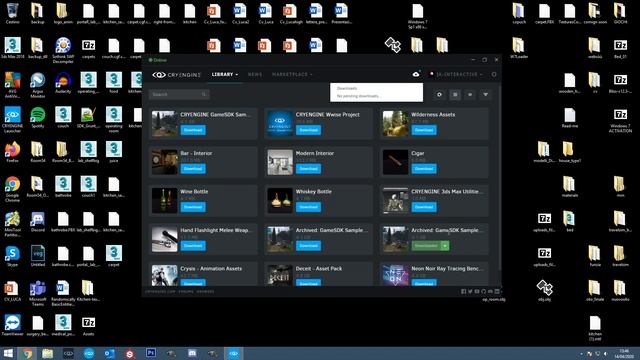Viewport: 640px width, 360px height.
Task: Select the Windows 7 ACTIVATION desktop archive
Action: coord(620,121)
